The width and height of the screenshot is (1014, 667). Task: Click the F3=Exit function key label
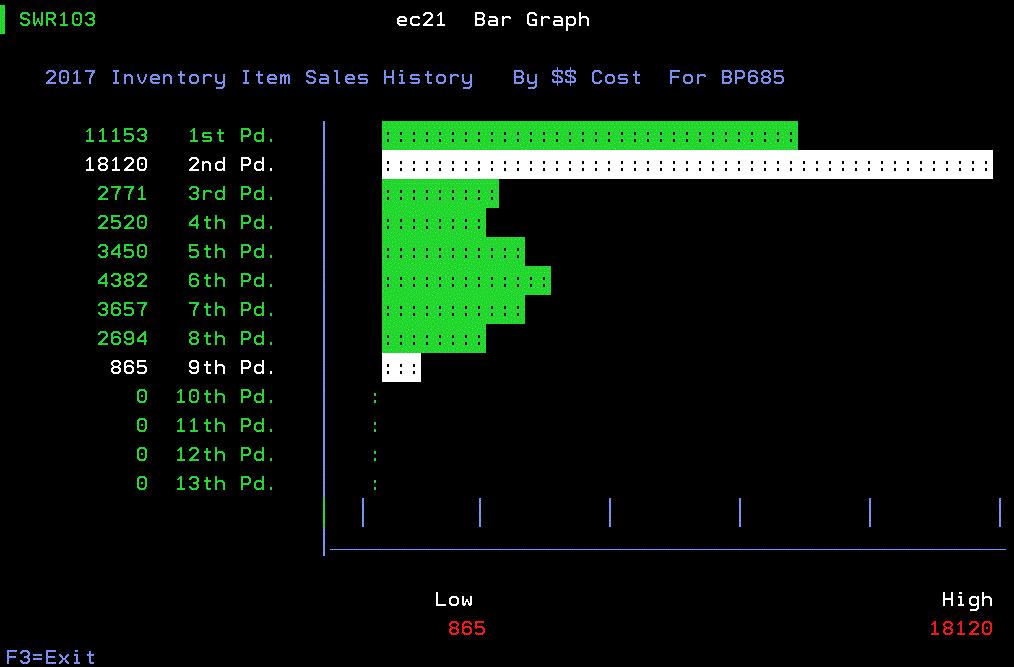pos(51,657)
